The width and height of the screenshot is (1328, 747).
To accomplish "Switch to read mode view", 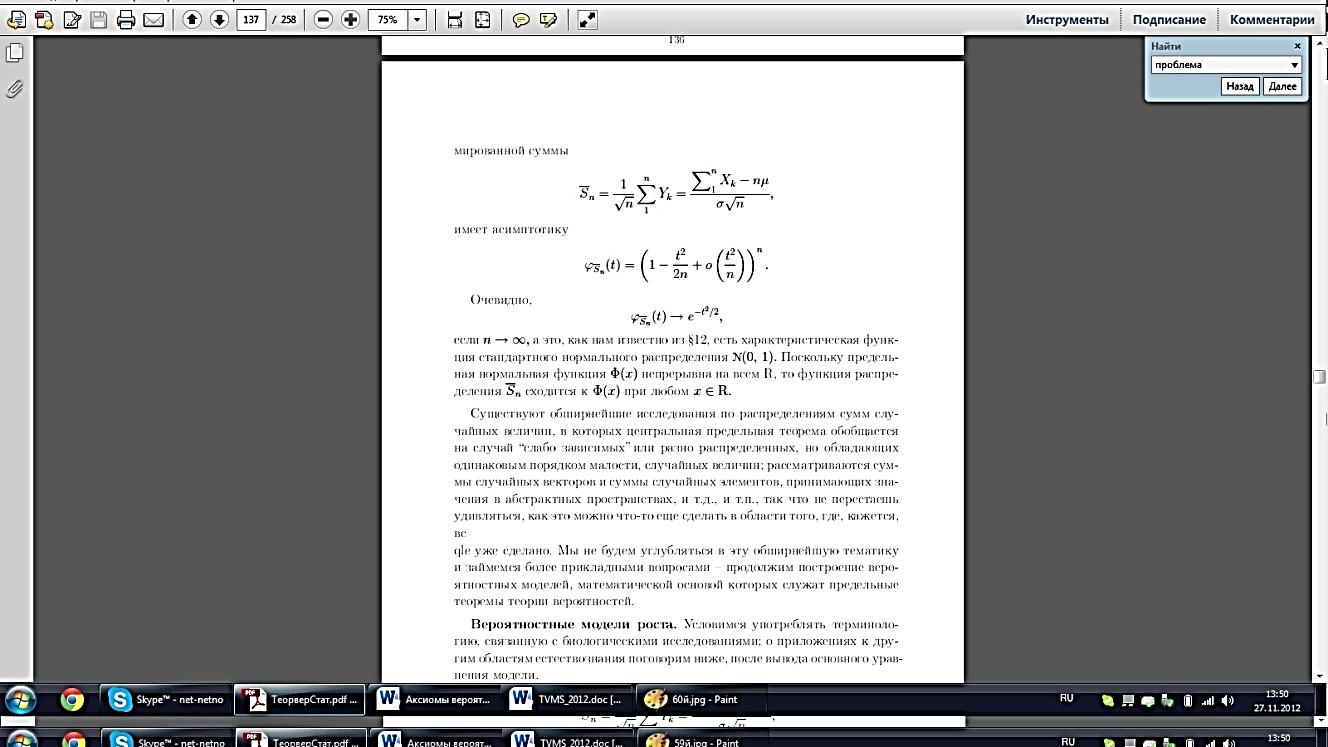I will tap(588, 19).
